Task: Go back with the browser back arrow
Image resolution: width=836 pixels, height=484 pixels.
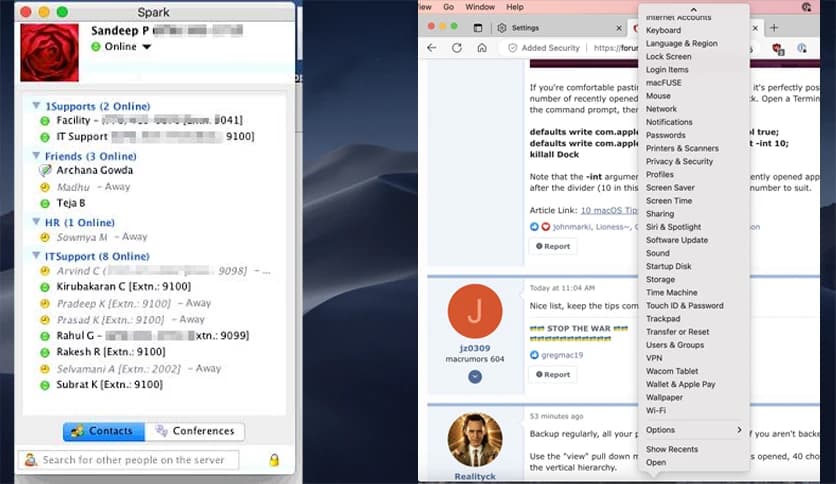Action: click(432, 48)
